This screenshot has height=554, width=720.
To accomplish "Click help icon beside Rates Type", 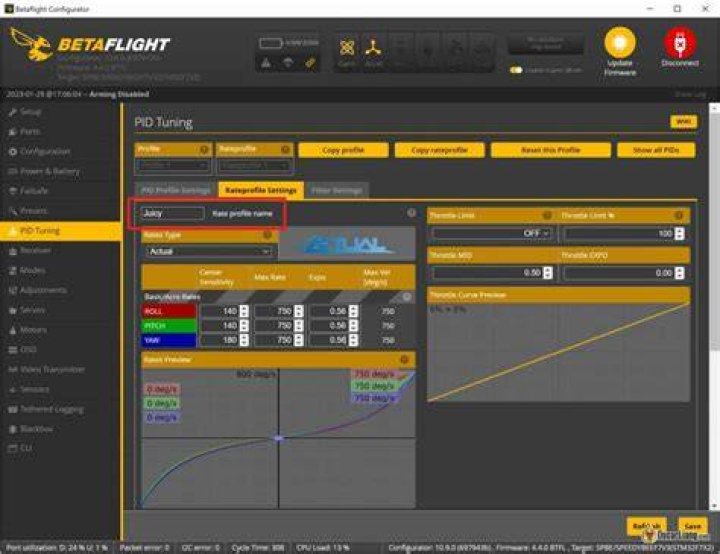I will coord(267,235).
